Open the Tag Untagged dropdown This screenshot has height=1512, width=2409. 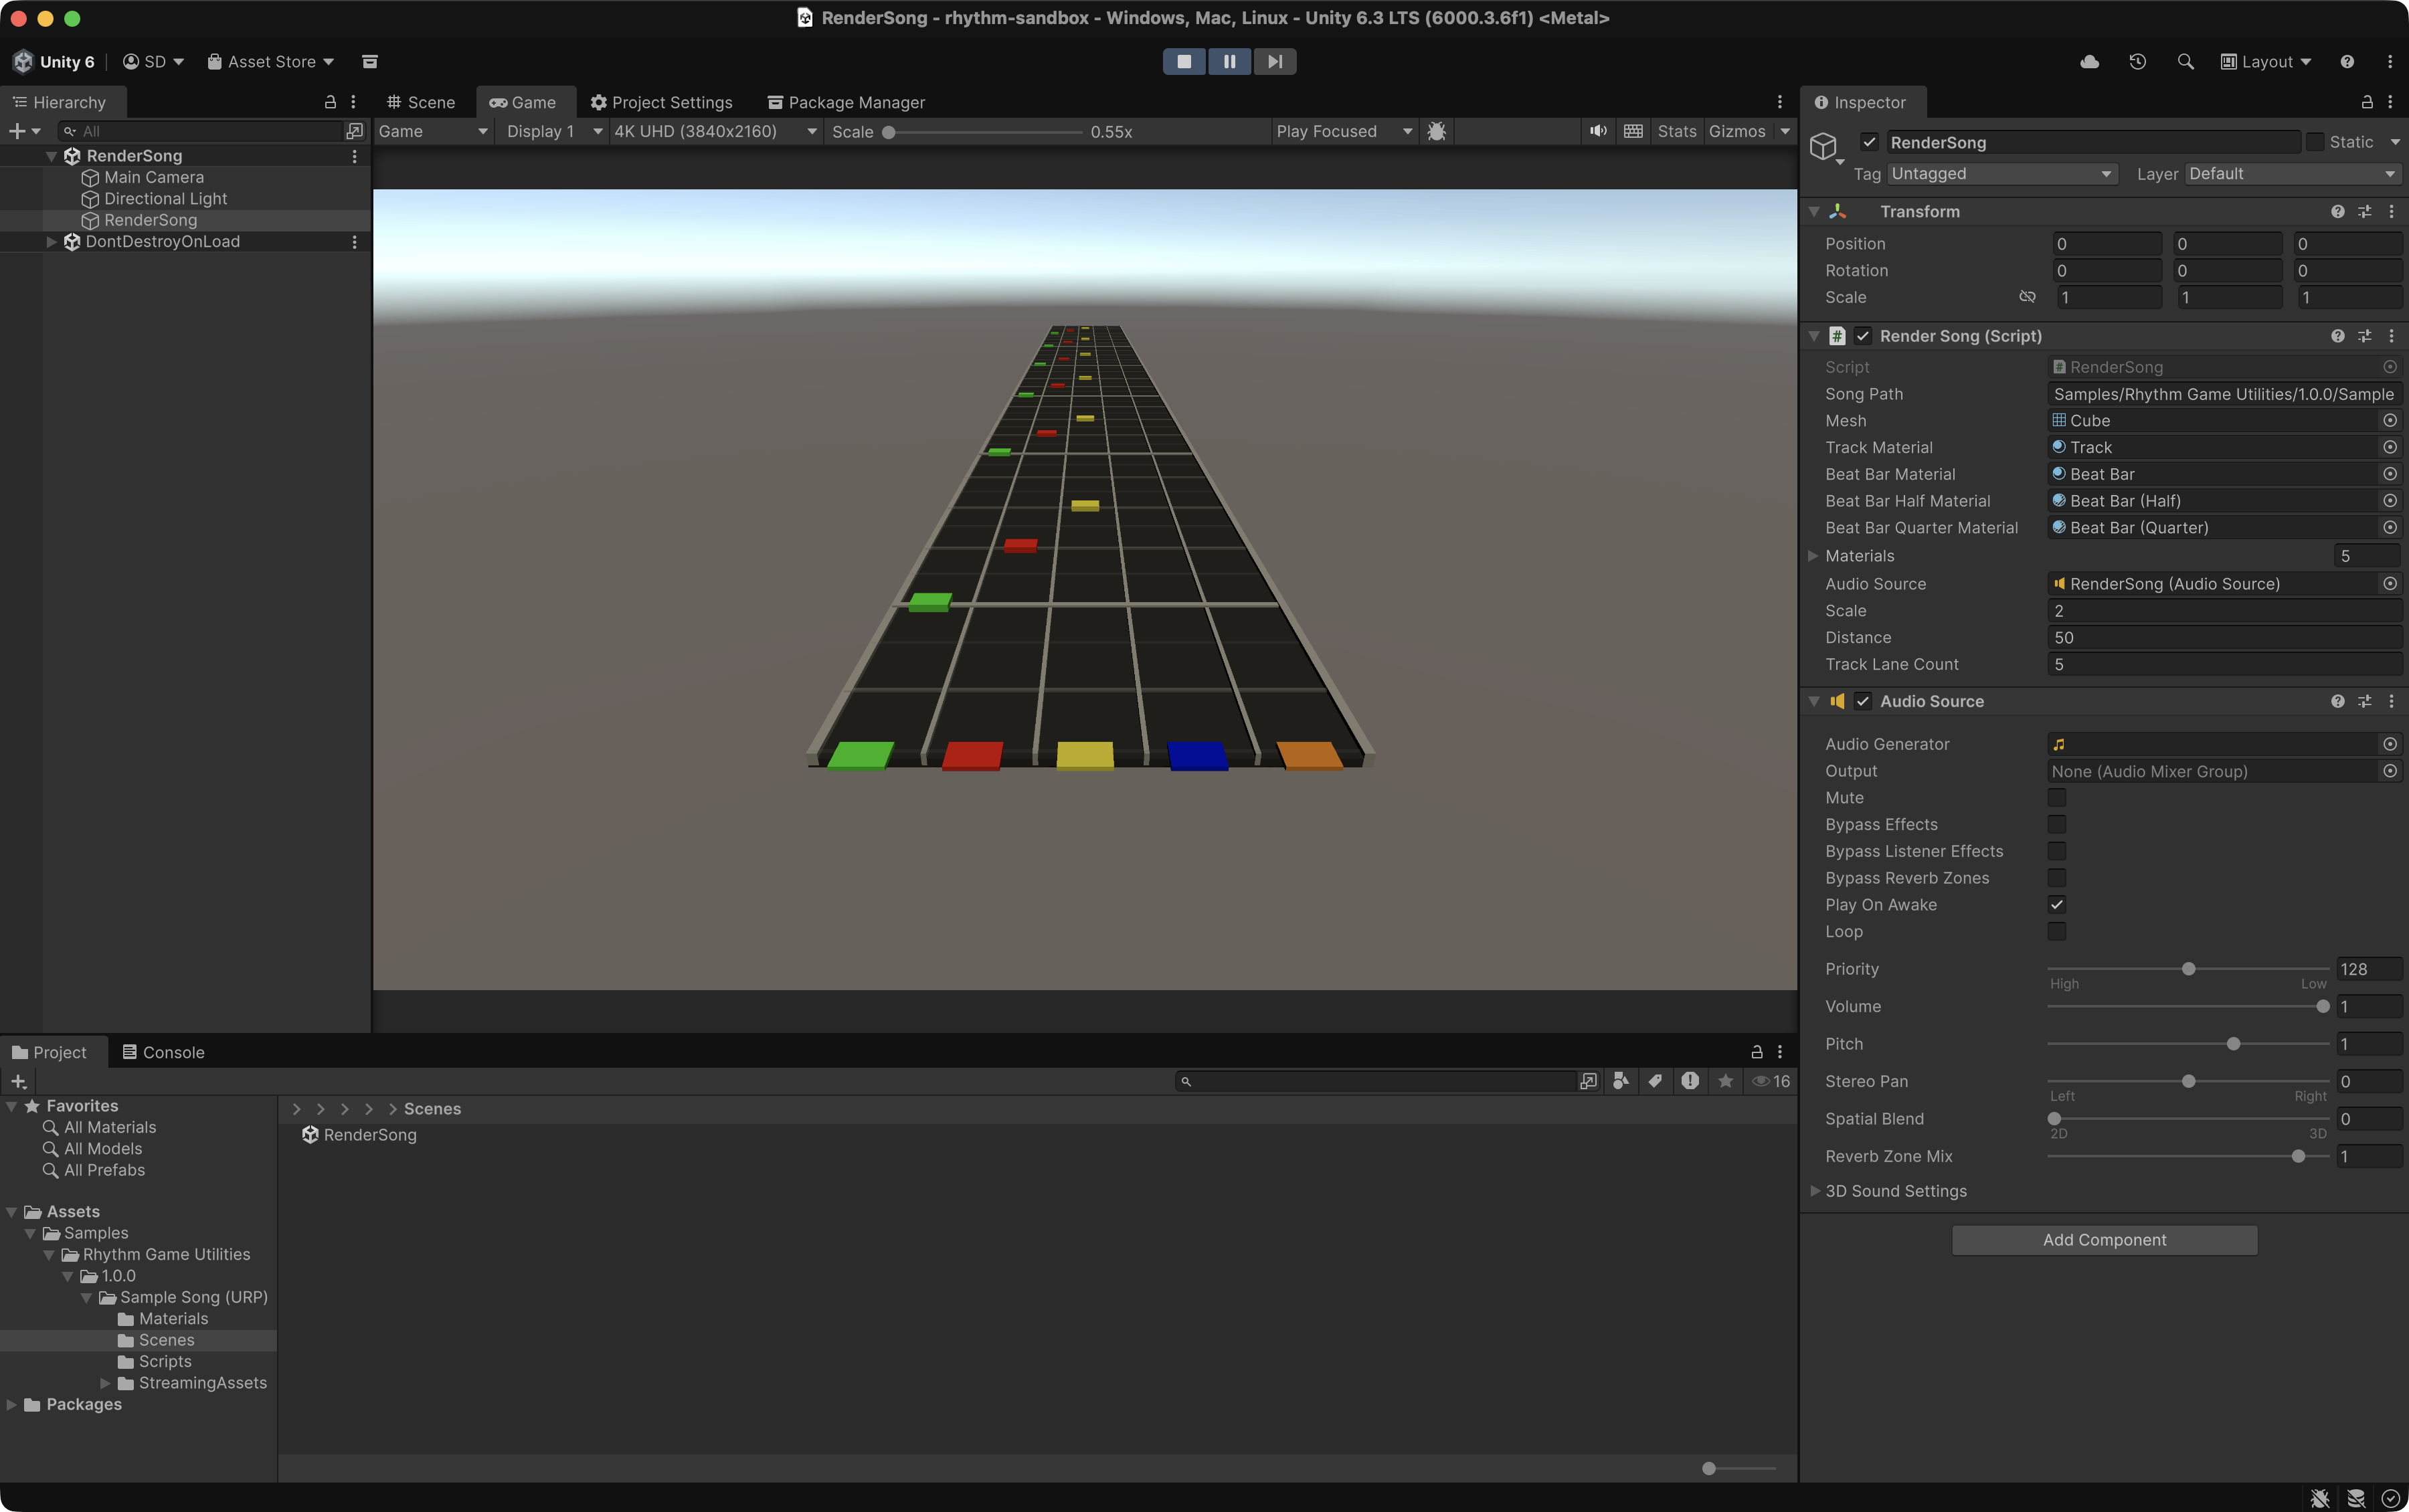(x=2001, y=174)
